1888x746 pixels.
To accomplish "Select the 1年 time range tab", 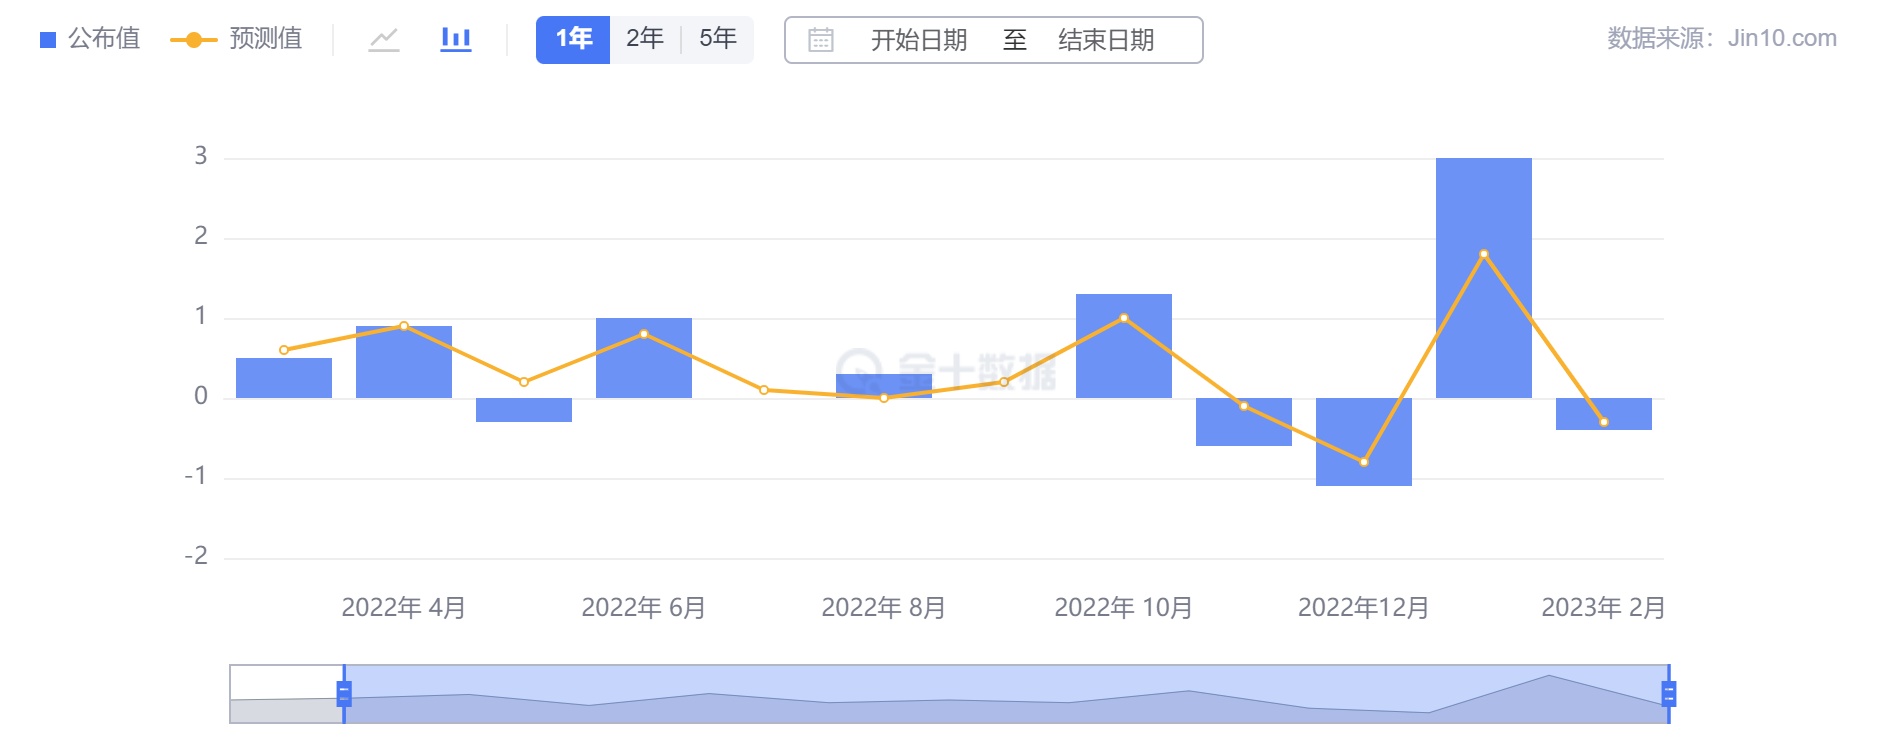I will [573, 40].
